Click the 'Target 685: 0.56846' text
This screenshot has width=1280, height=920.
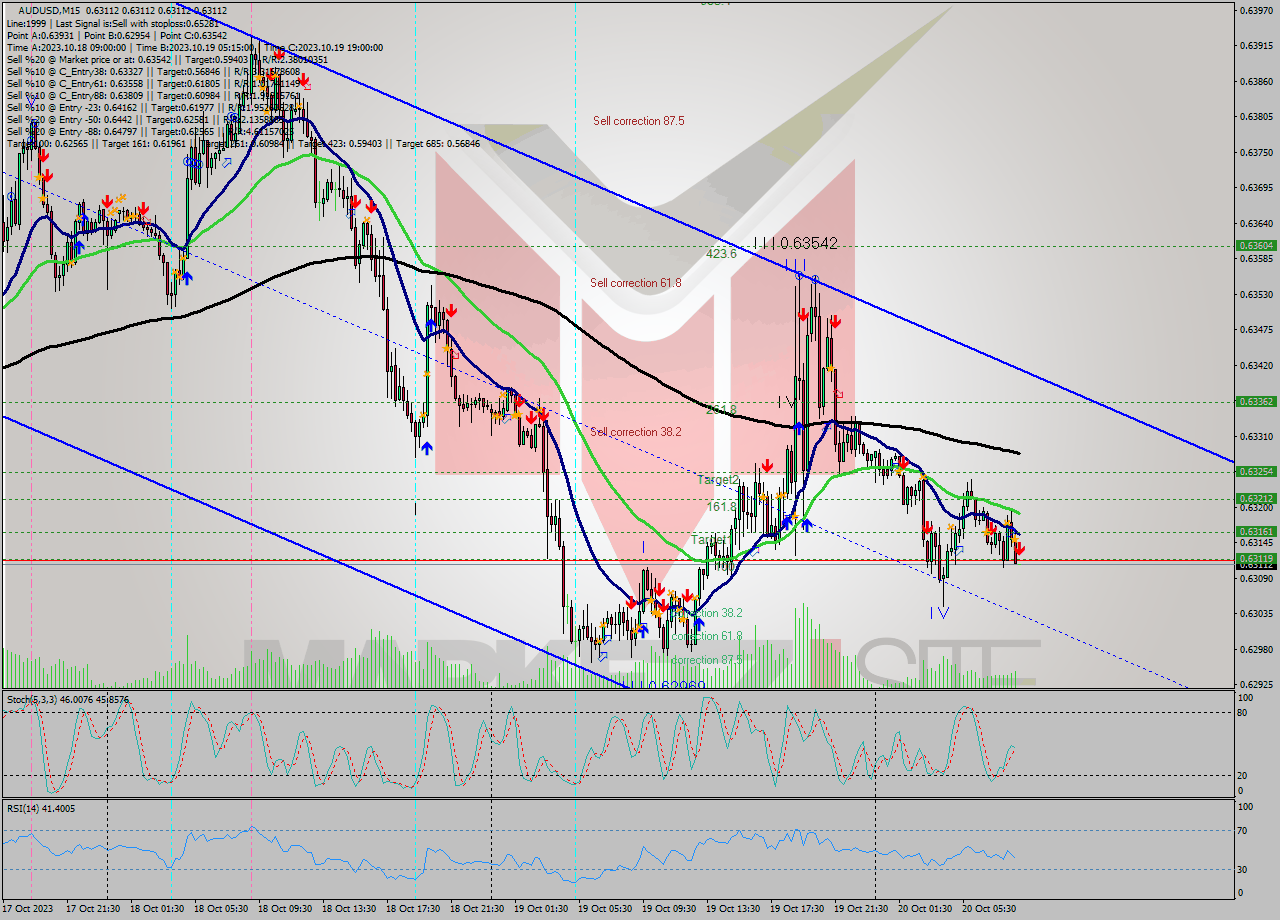point(438,143)
